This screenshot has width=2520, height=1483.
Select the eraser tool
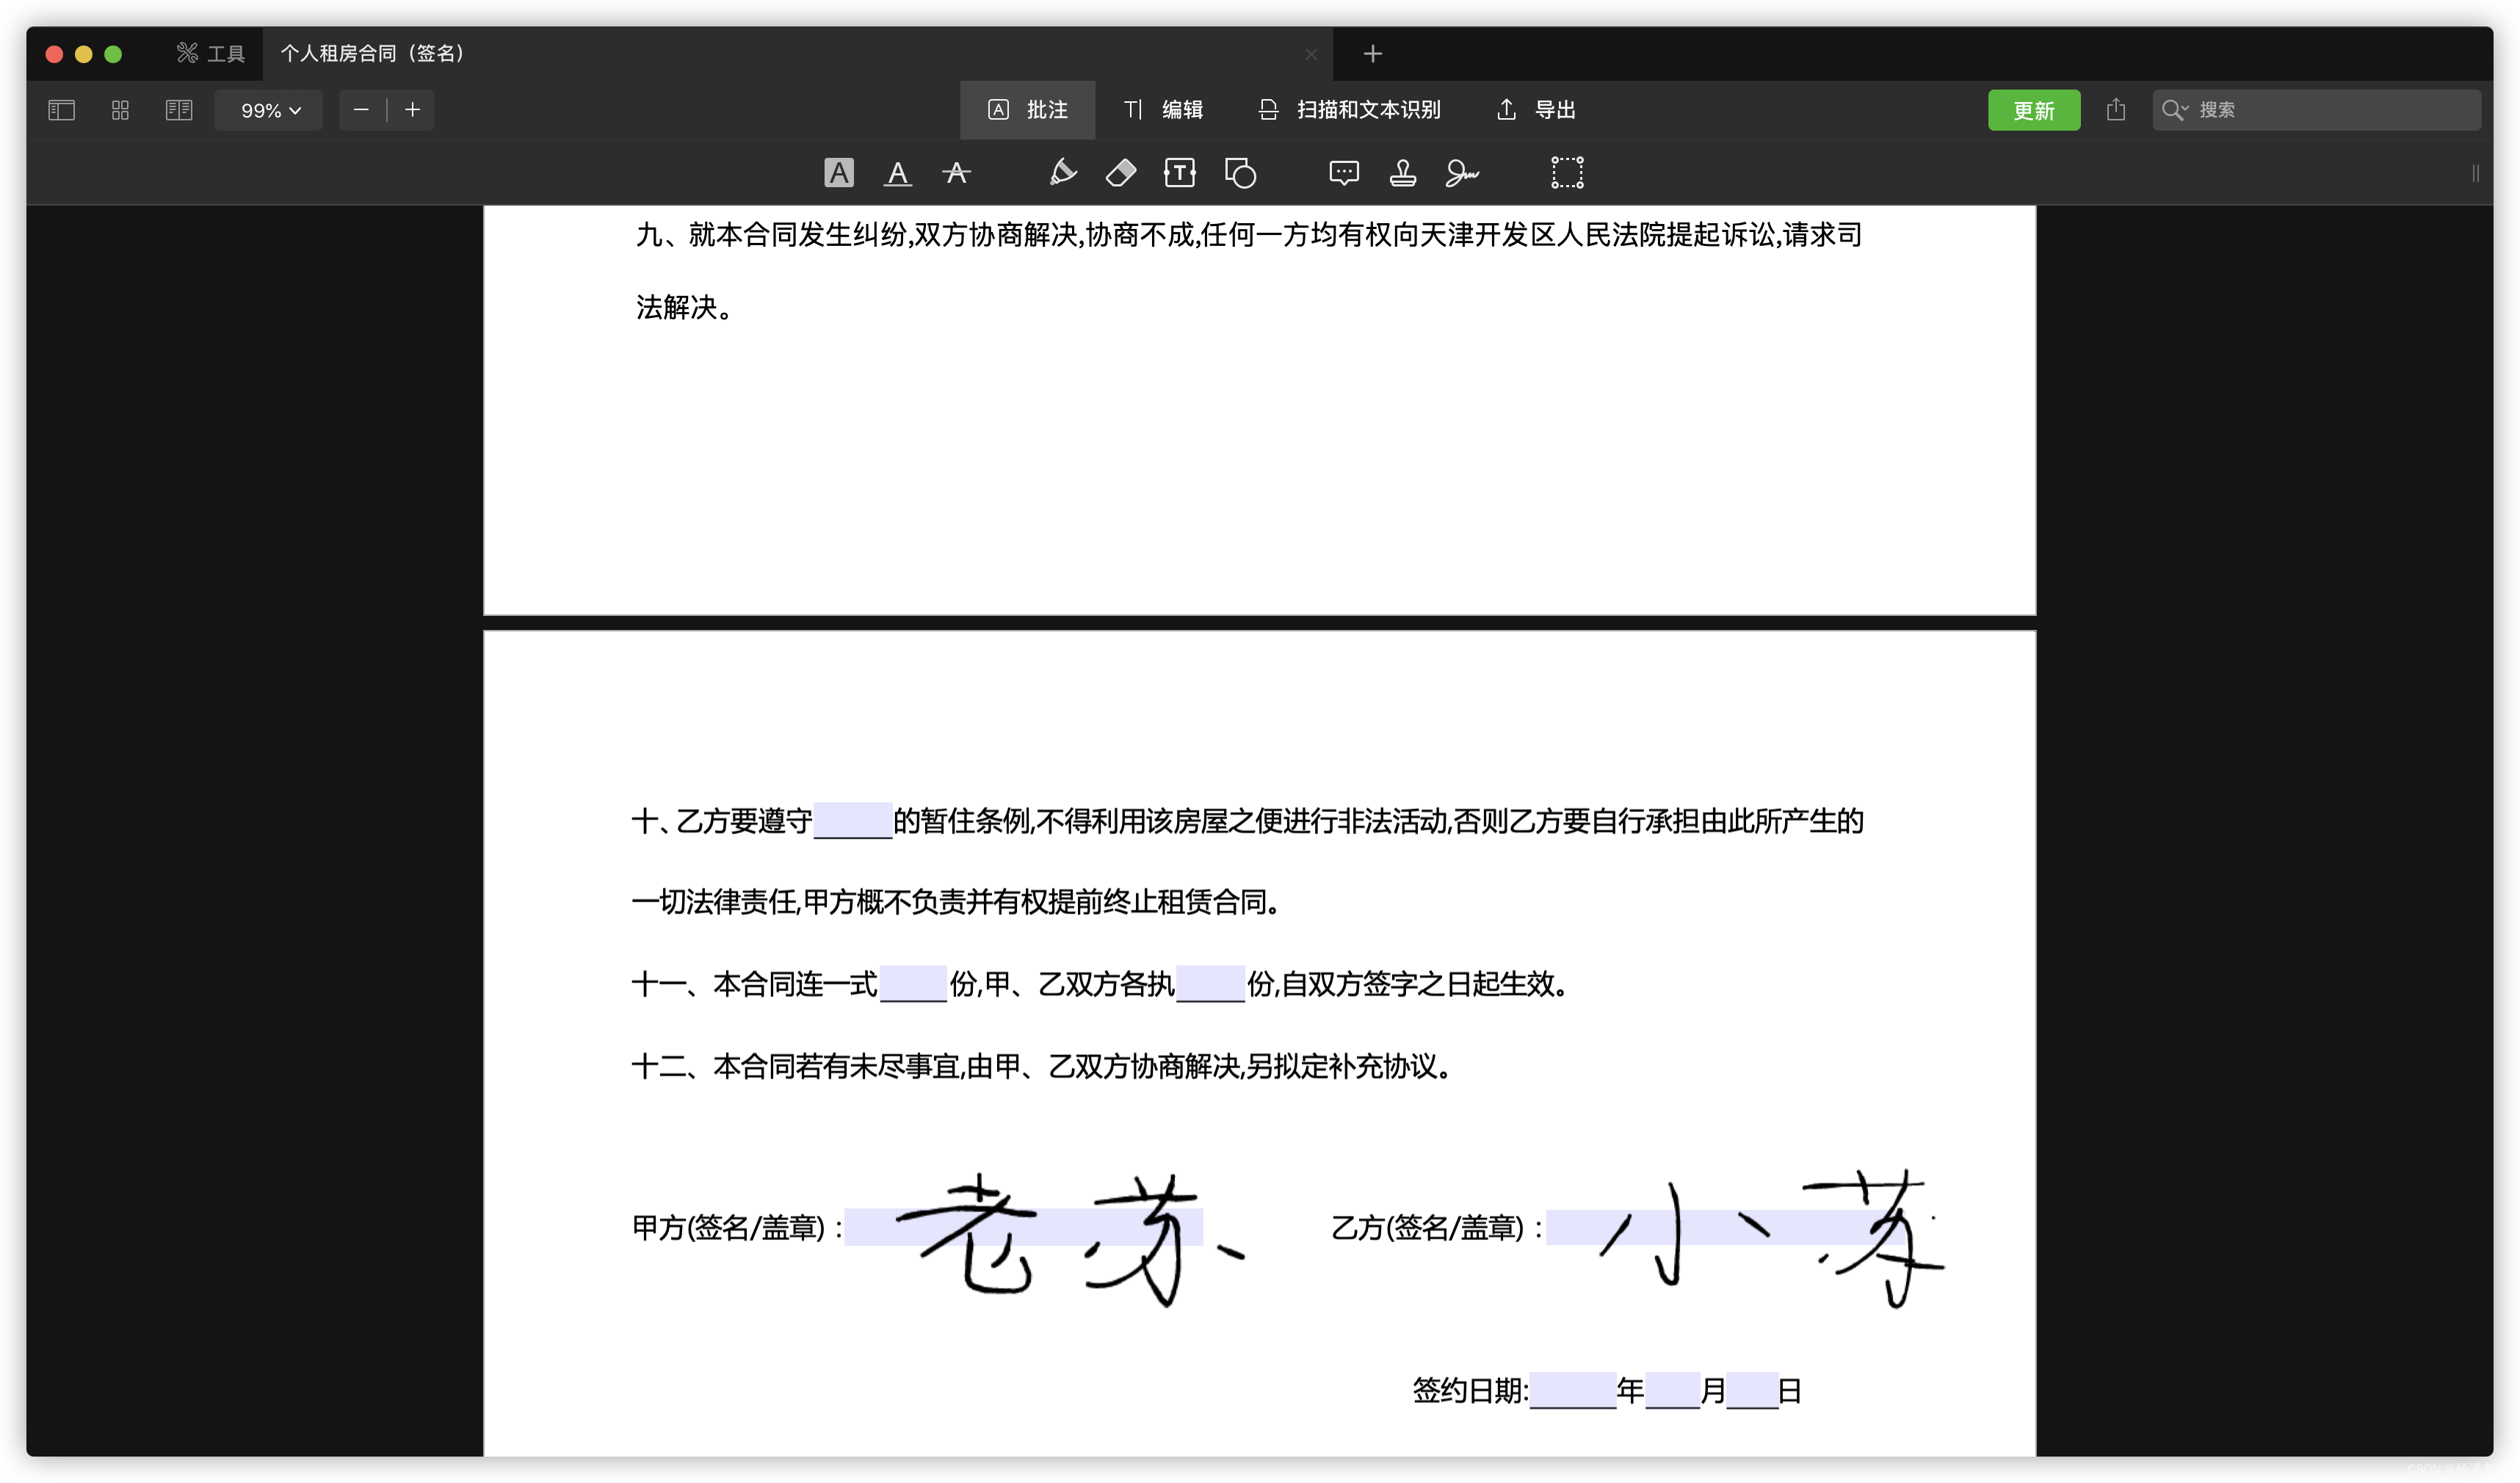click(1121, 173)
